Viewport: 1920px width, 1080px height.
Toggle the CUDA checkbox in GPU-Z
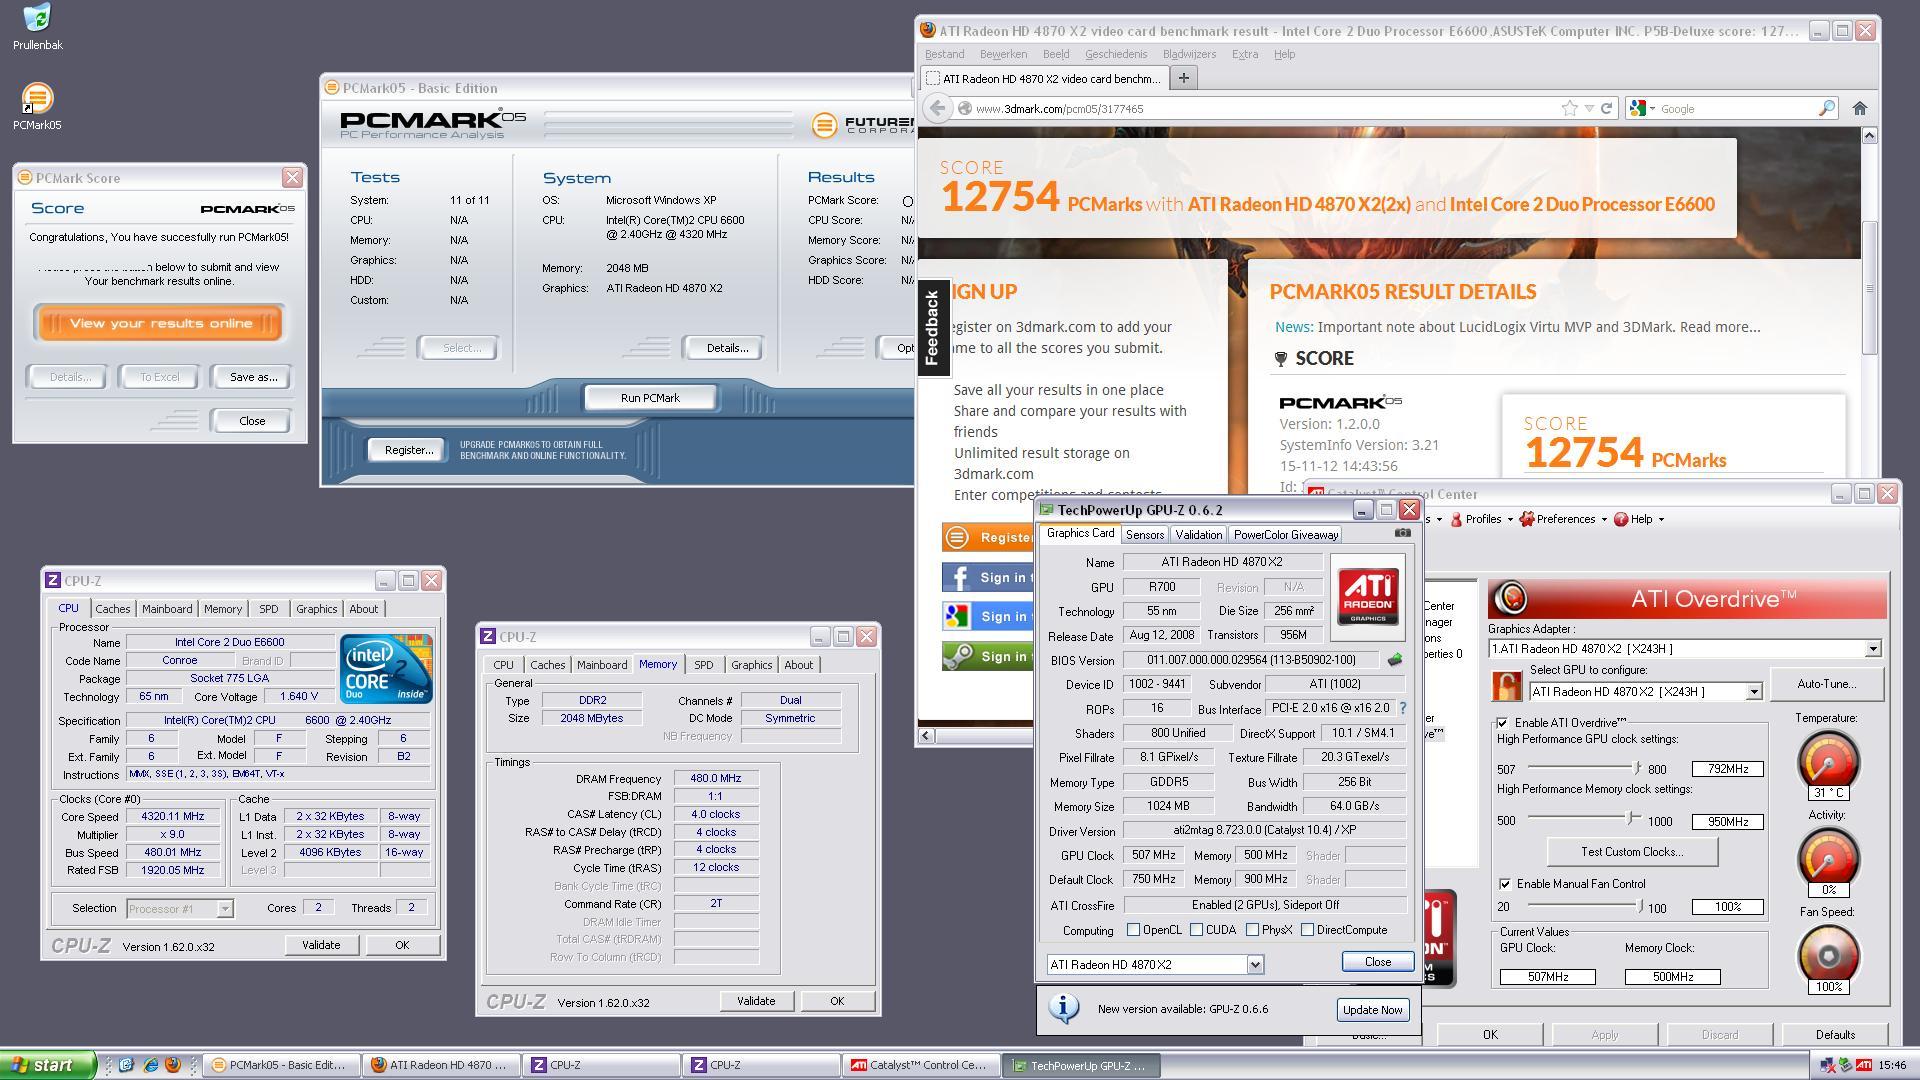click(1196, 930)
